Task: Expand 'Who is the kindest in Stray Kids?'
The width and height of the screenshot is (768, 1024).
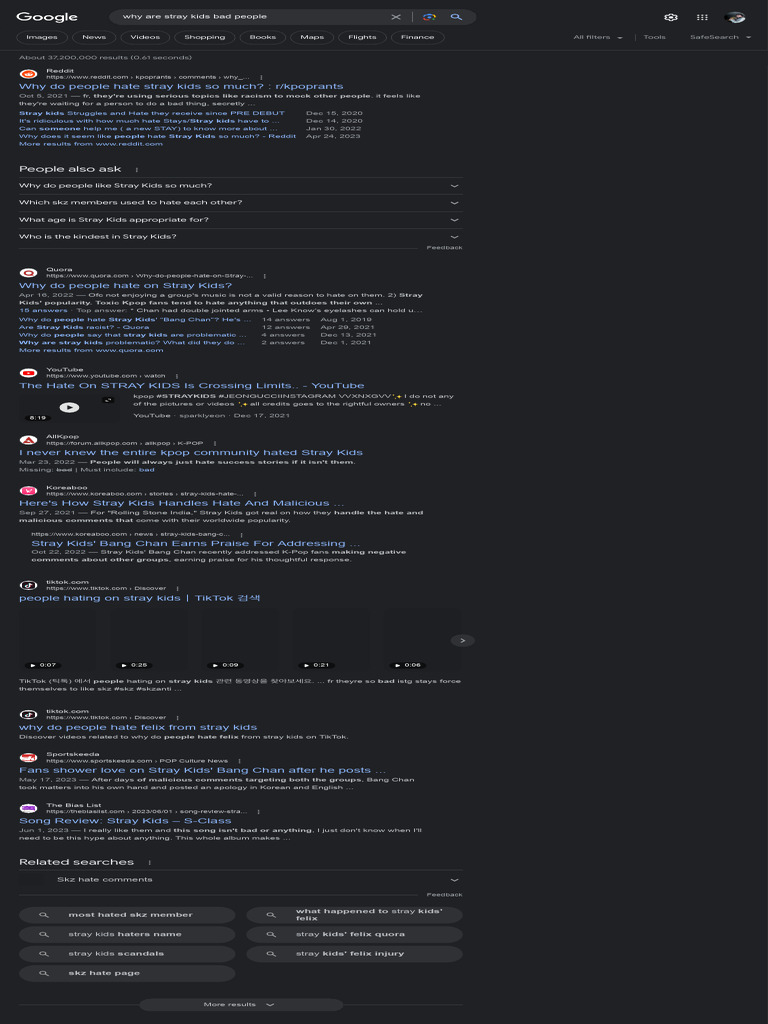Action: (240, 236)
